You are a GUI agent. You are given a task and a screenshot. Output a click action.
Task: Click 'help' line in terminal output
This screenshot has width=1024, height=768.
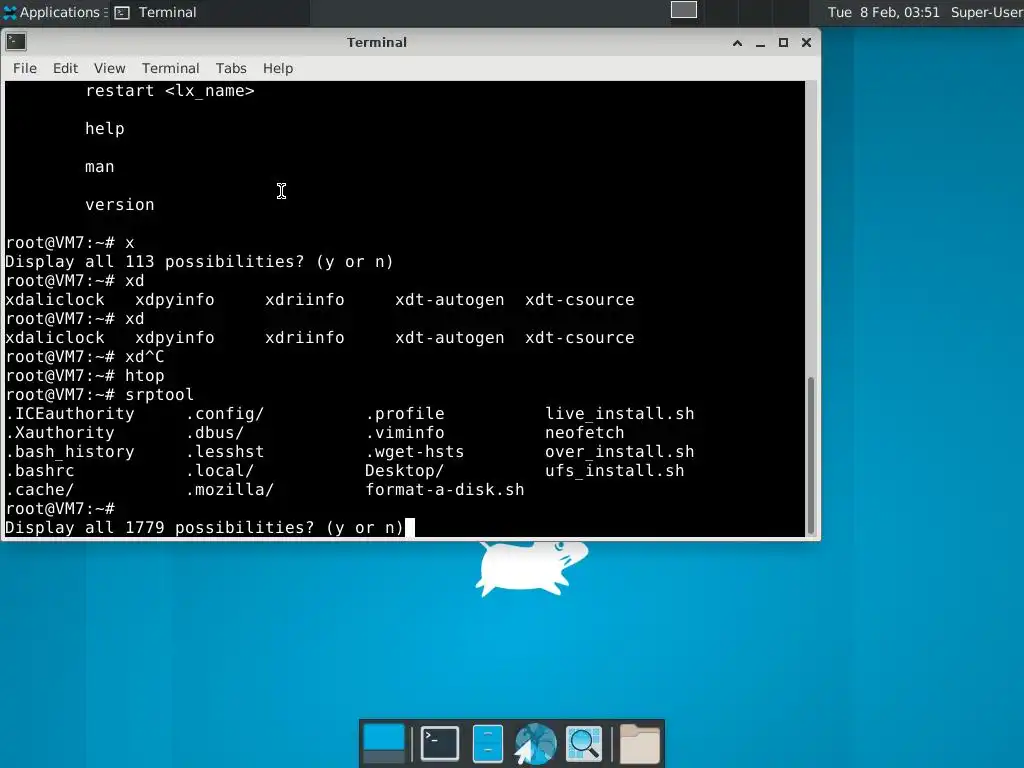pos(104,129)
